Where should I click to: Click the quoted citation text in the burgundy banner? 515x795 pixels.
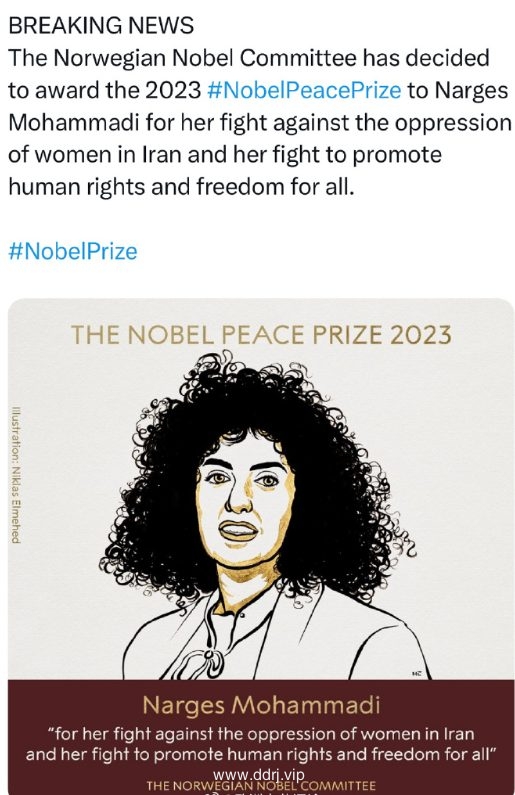(261, 744)
